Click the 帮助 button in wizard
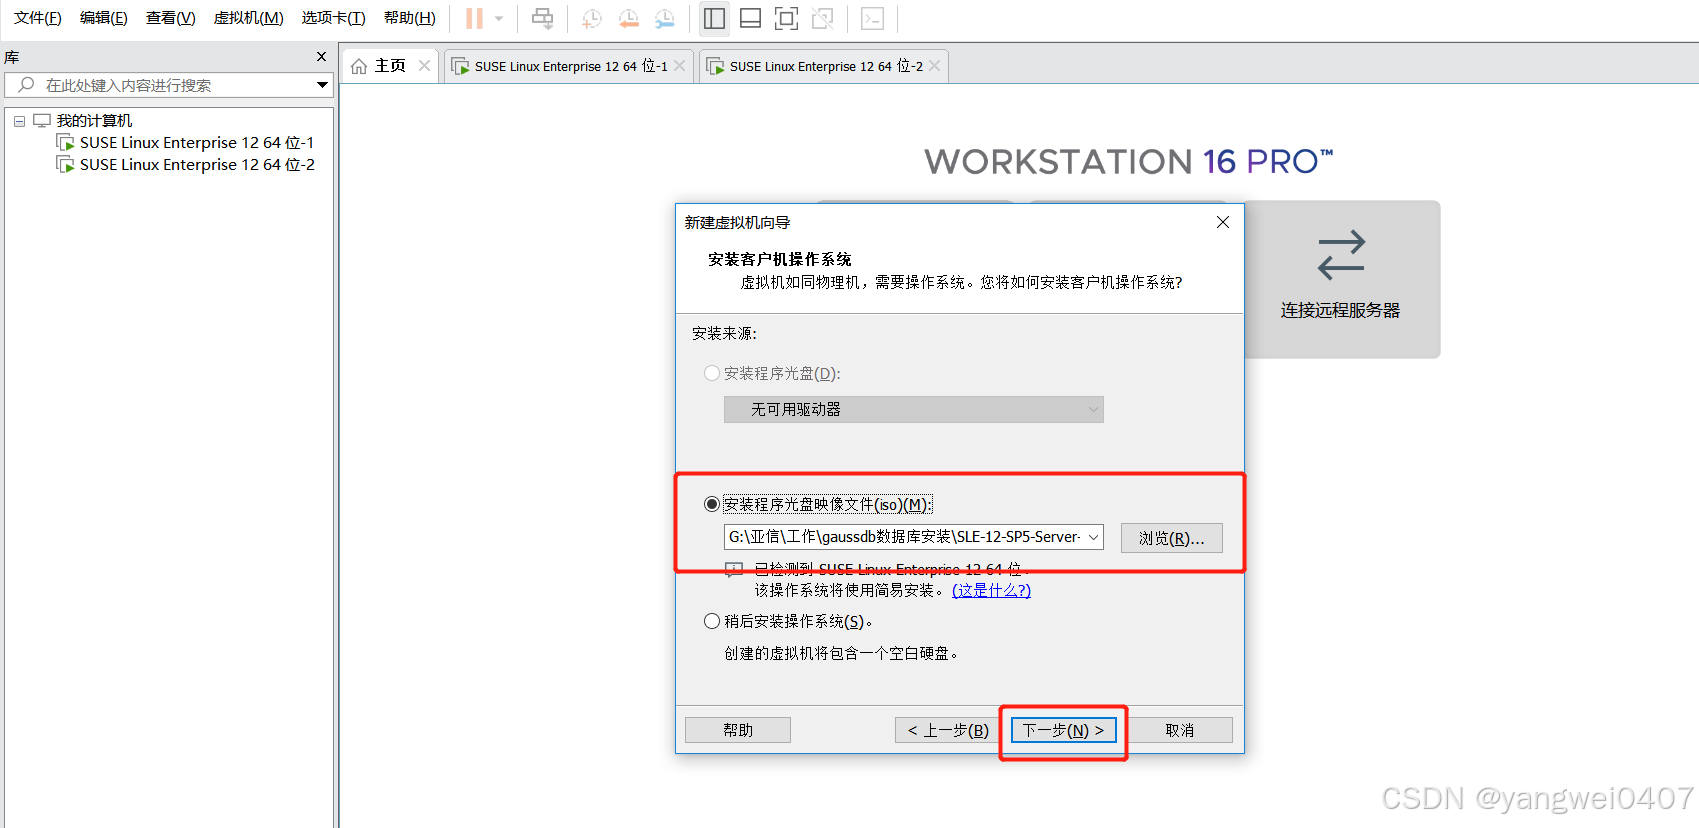Image resolution: width=1699 pixels, height=828 pixels. [738, 730]
